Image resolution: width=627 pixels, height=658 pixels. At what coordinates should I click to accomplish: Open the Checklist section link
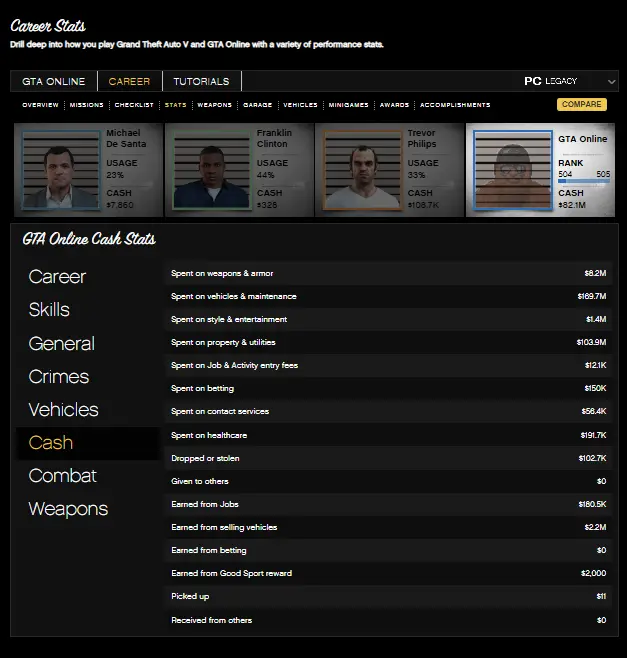coord(134,104)
